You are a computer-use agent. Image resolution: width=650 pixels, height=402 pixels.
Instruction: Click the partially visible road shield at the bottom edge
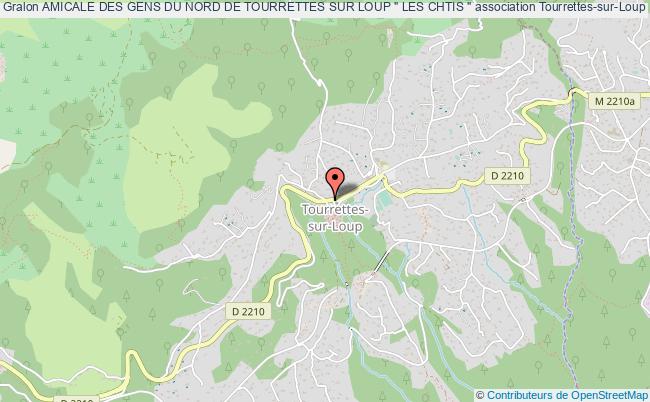pyautogui.click(x=77, y=400)
